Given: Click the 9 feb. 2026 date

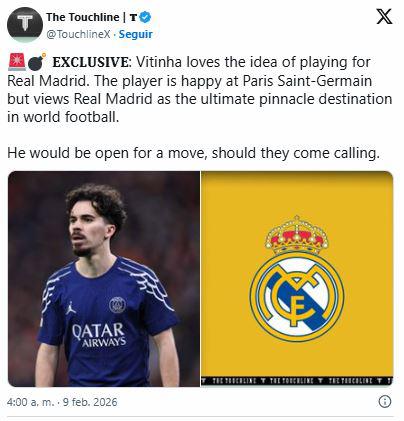Looking at the screenshot, I should 90,402.
